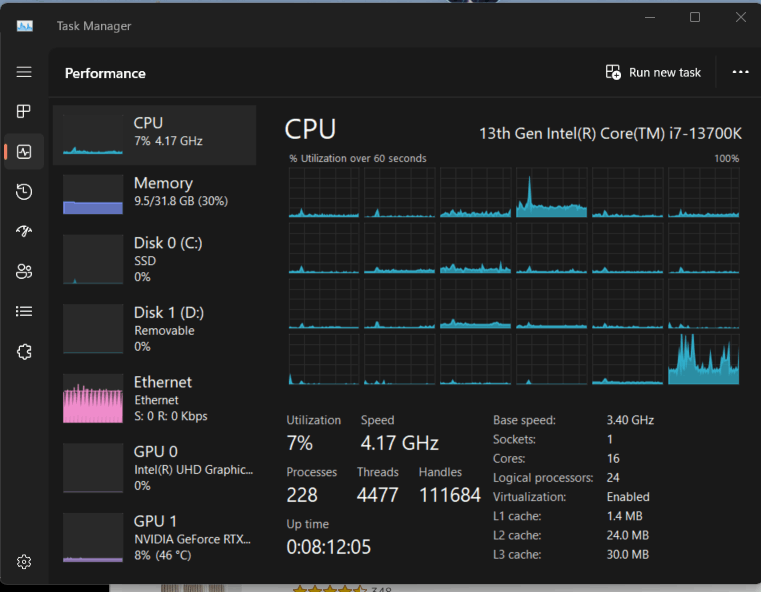Click the 7% utilization value
Screen dimensions: 761x592
[299, 443]
